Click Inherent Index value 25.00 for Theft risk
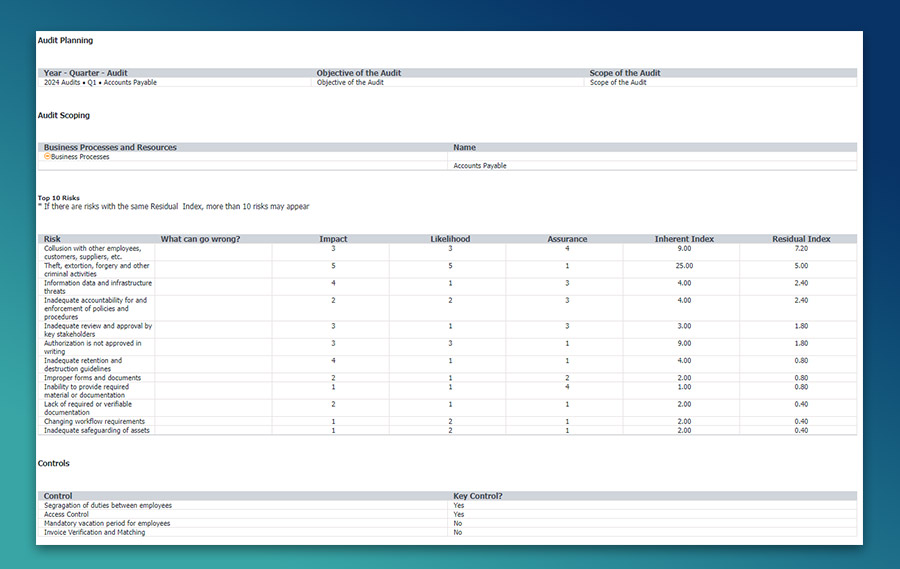The height and width of the screenshot is (569, 900). 684,266
